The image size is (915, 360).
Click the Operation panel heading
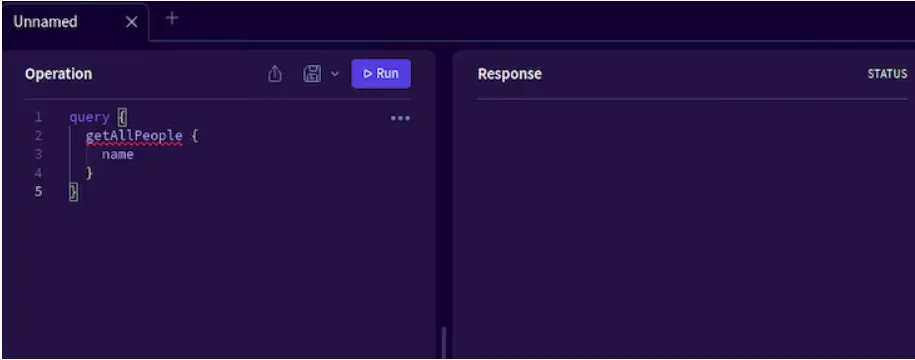coord(58,74)
